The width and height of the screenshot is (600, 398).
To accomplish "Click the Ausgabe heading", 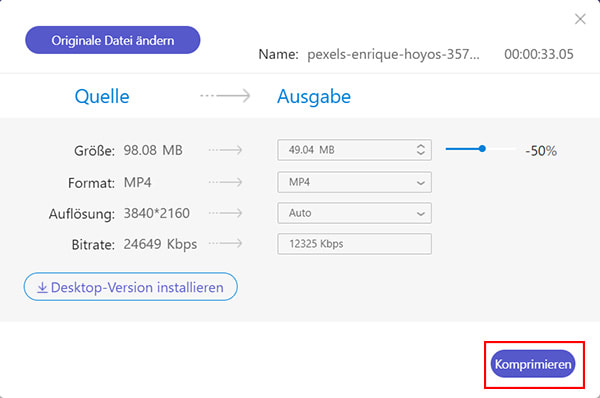I will point(314,96).
